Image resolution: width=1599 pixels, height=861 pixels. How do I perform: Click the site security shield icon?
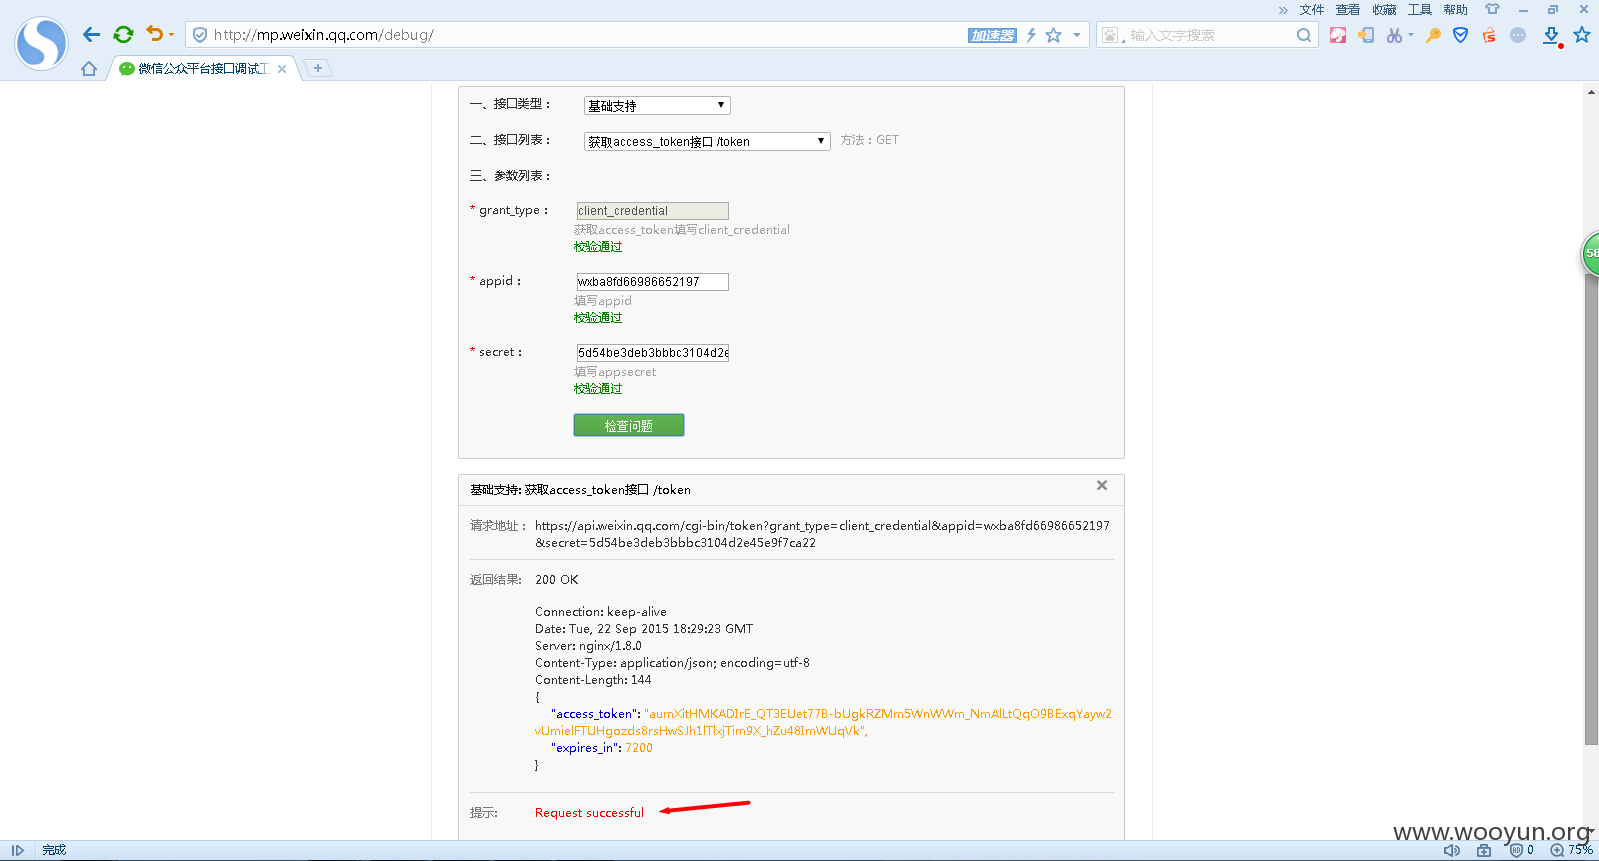coord(200,35)
